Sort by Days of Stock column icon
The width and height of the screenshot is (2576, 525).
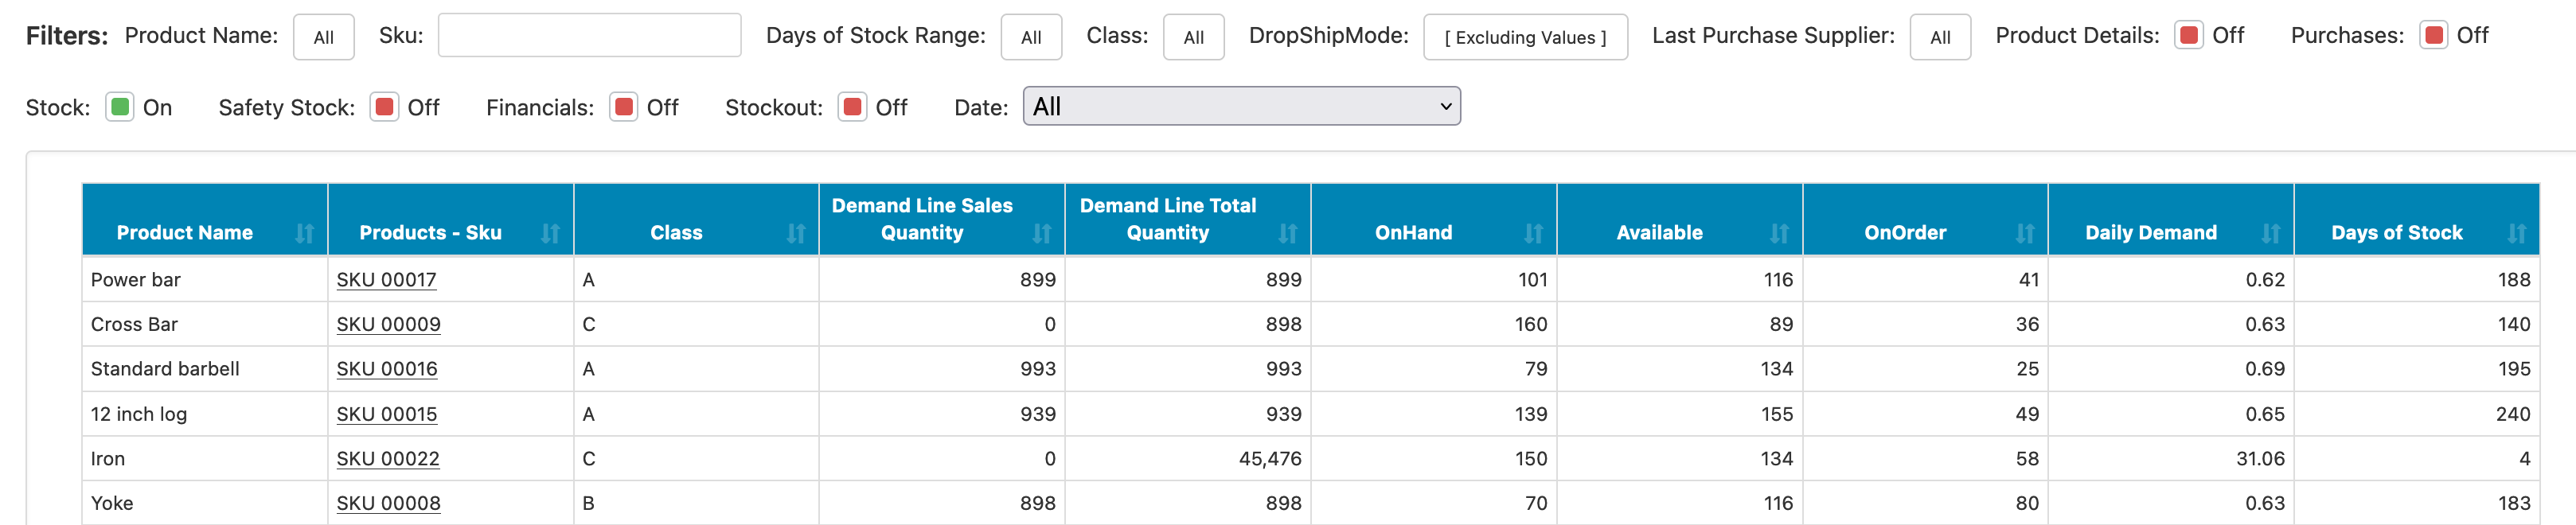pyautogui.click(x=2517, y=233)
